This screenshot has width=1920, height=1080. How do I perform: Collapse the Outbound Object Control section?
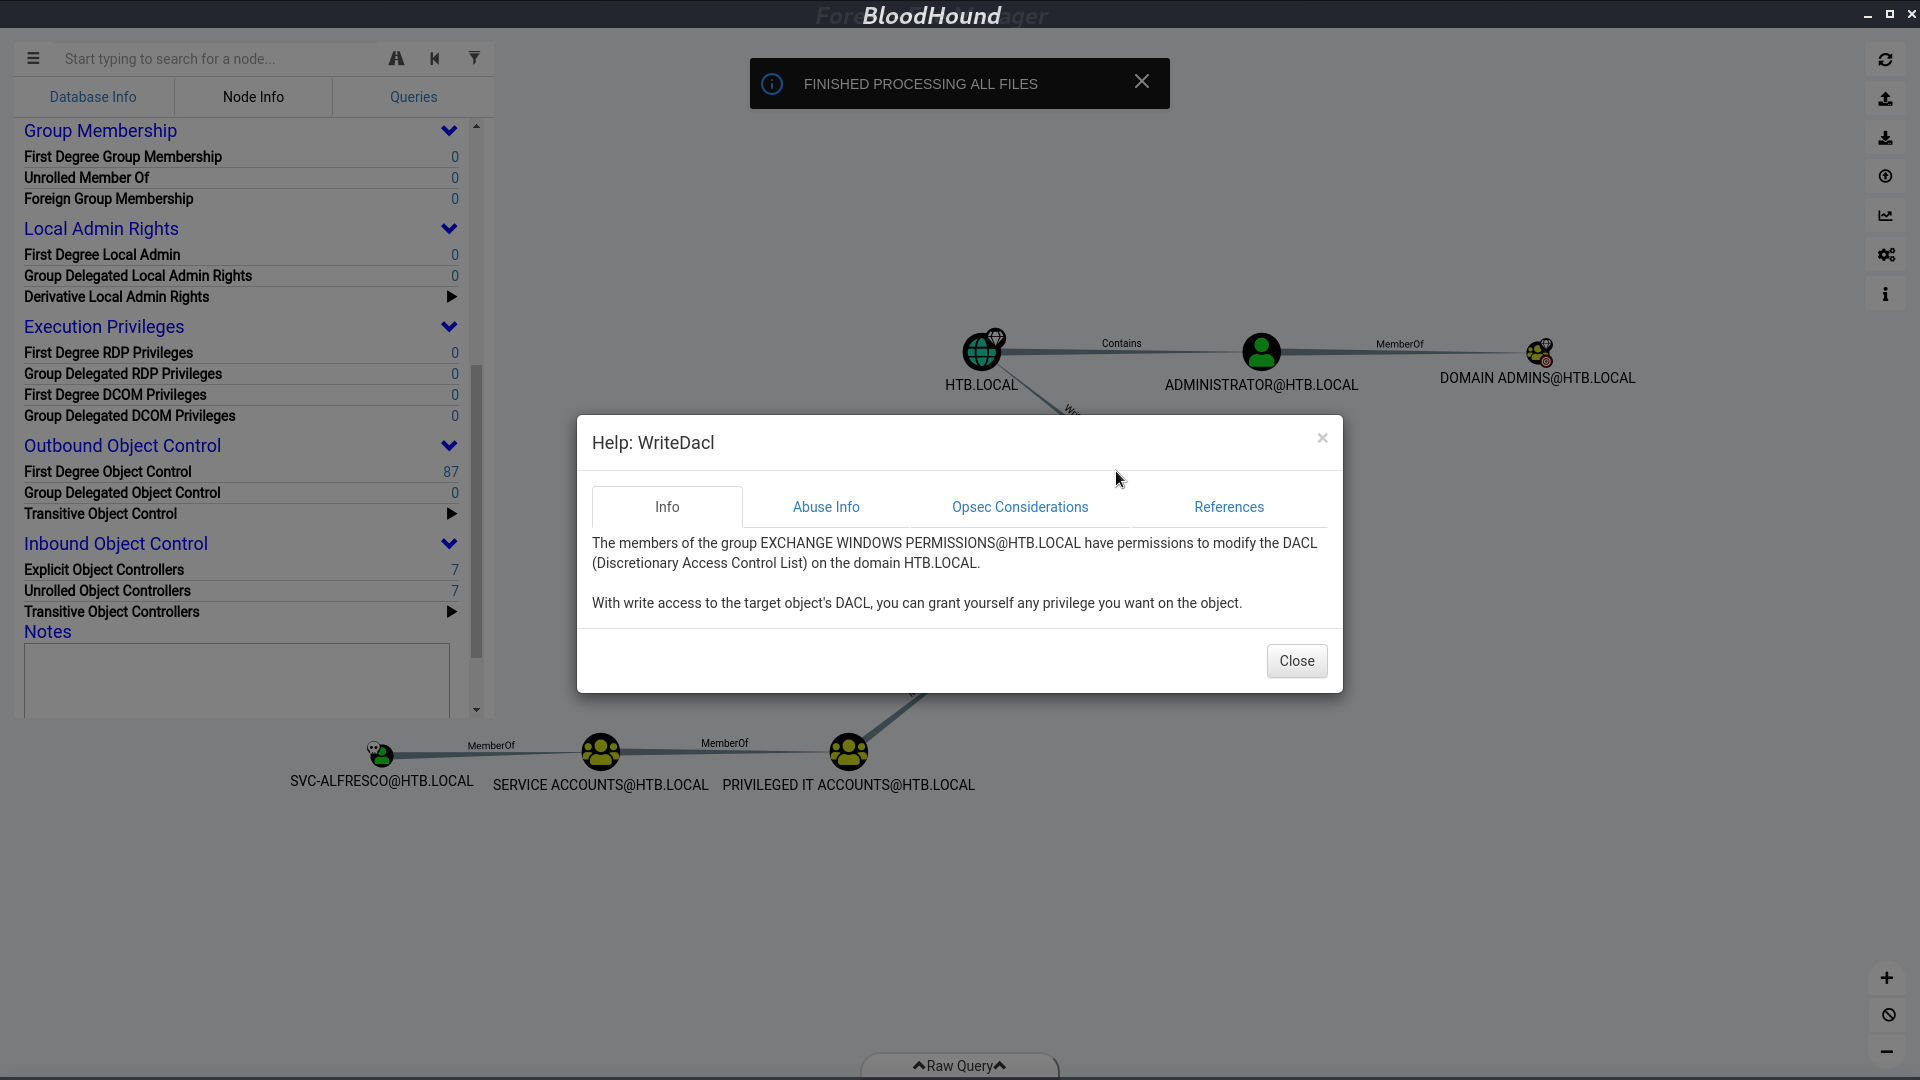pos(449,446)
